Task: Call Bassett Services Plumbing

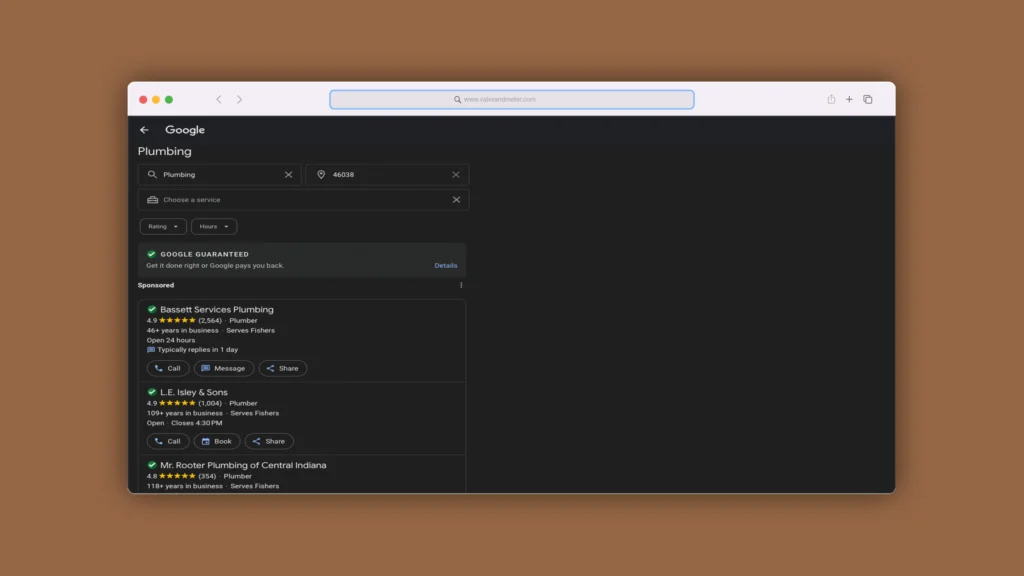Action: point(168,368)
